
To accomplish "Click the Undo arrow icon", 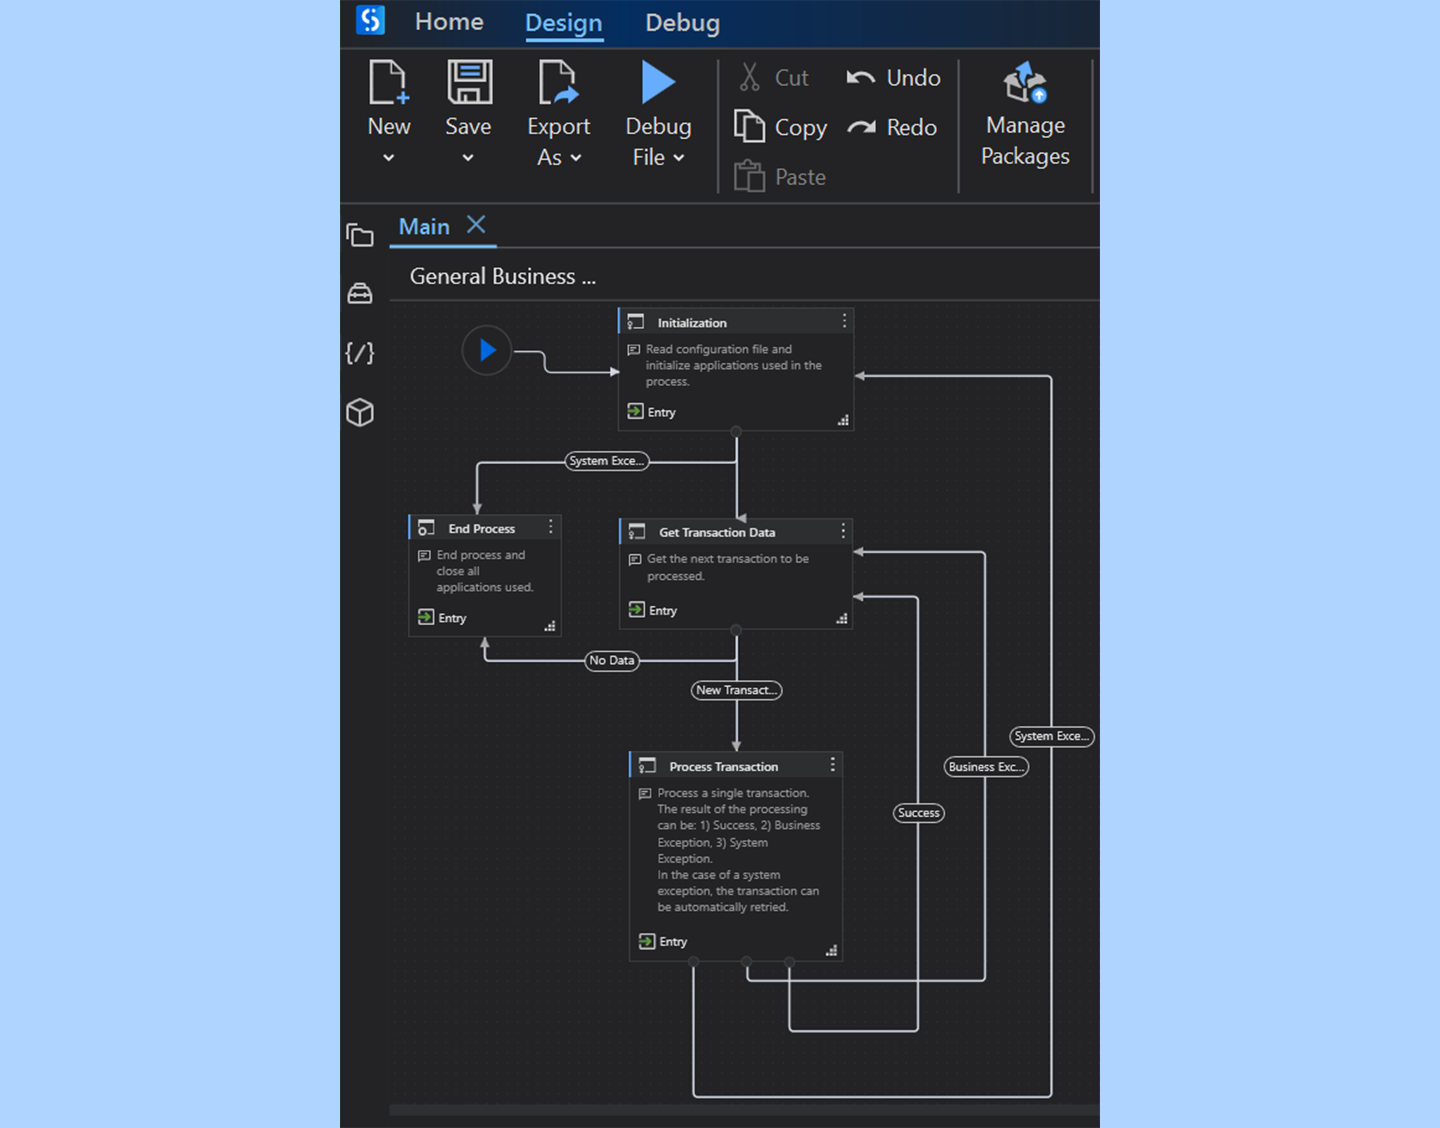I will tap(861, 78).
